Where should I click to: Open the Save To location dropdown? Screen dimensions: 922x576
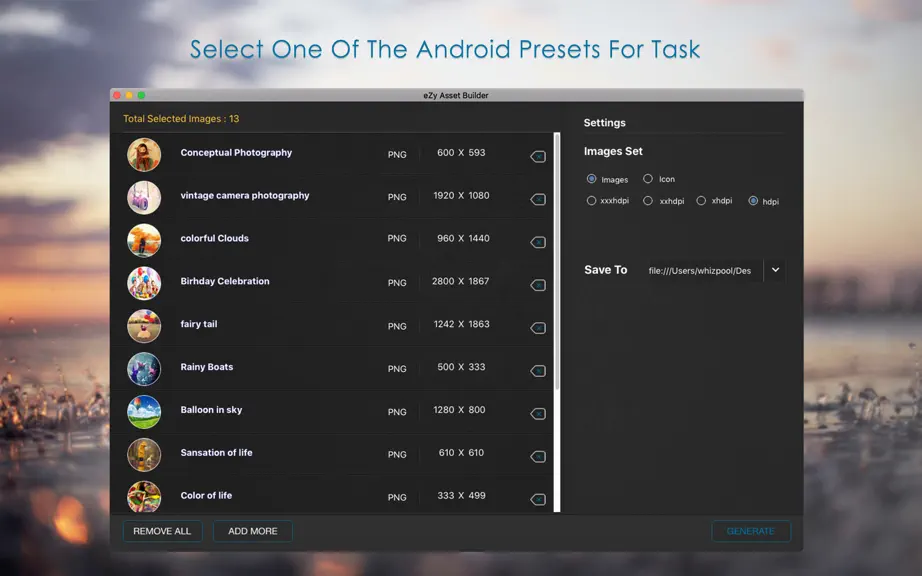point(775,270)
